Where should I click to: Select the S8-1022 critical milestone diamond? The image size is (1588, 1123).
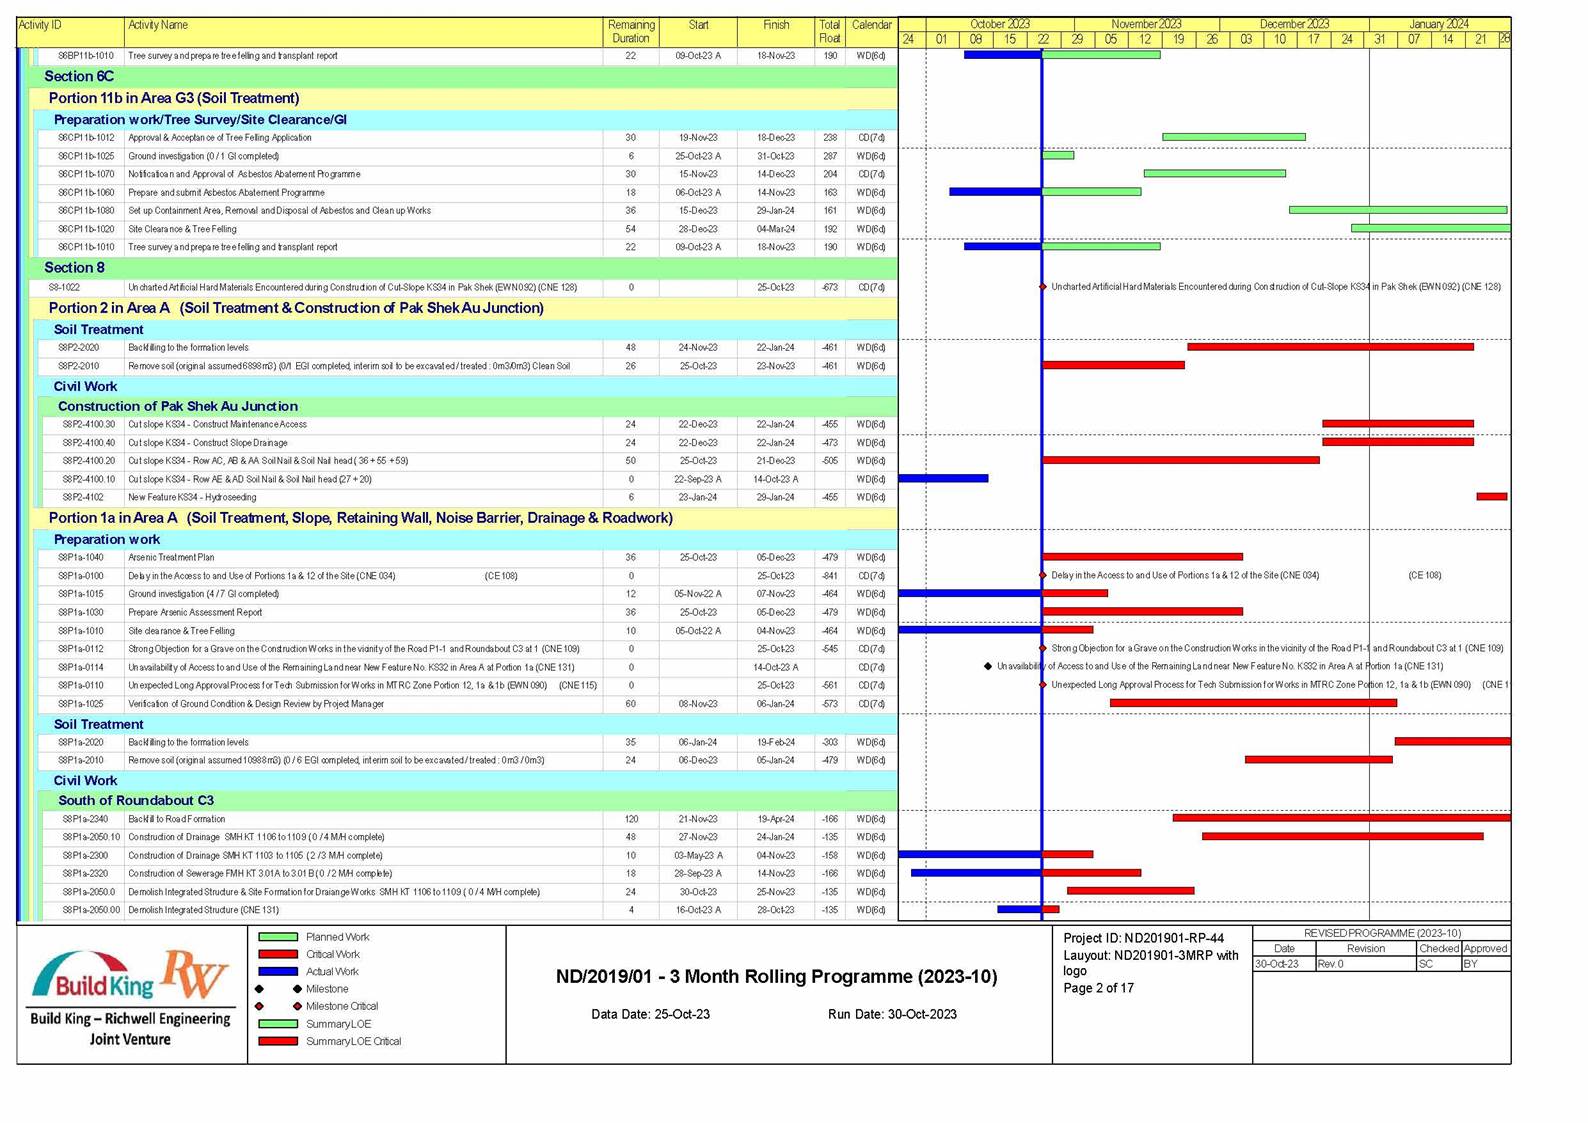[1043, 287]
